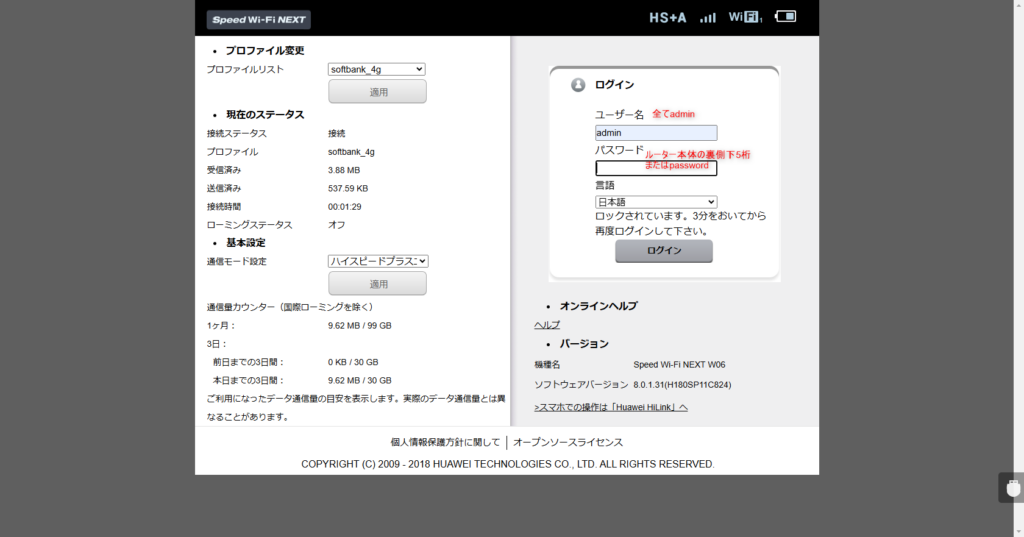
Task: Open the 言語 dropdown set to 日本語
Action: click(656, 202)
